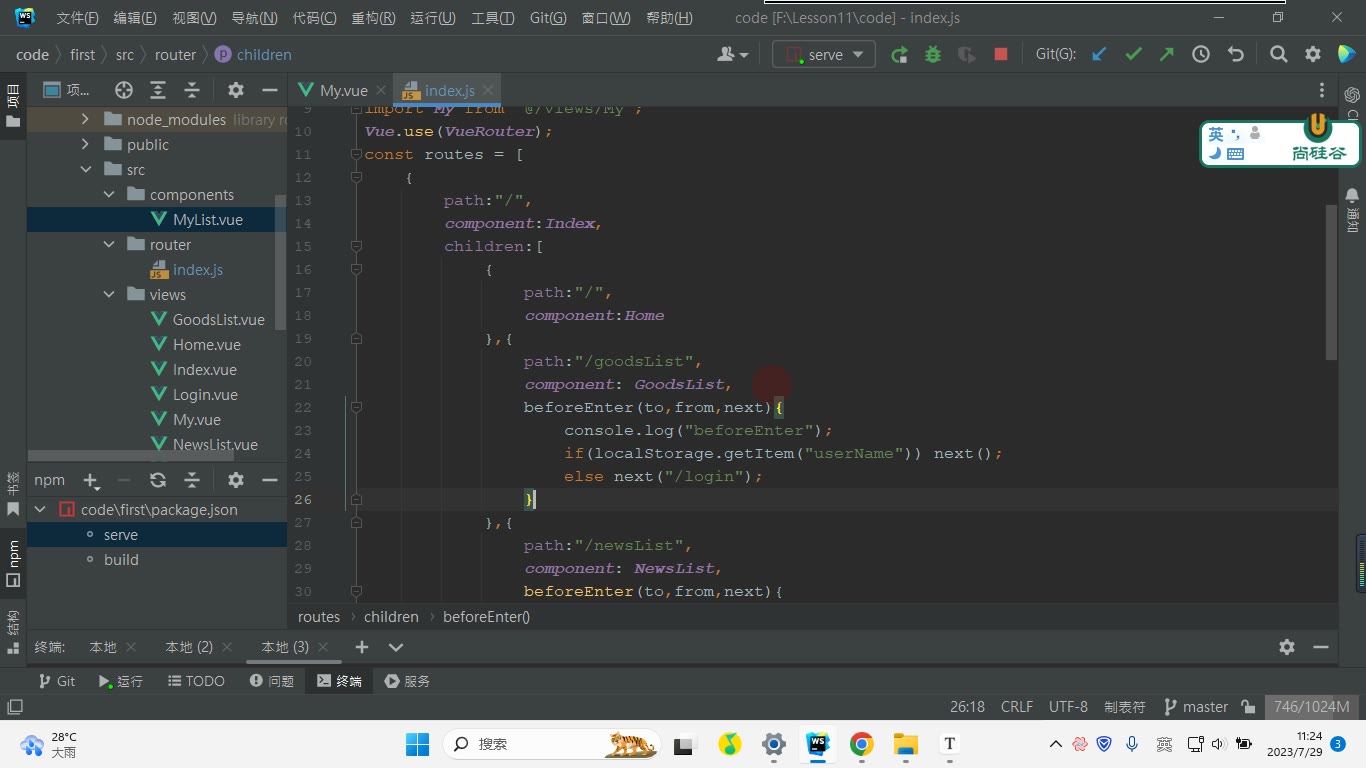The image size is (1366, 768).
Task: Toggle the file read-only lock icon
Action: [1248, 707]
